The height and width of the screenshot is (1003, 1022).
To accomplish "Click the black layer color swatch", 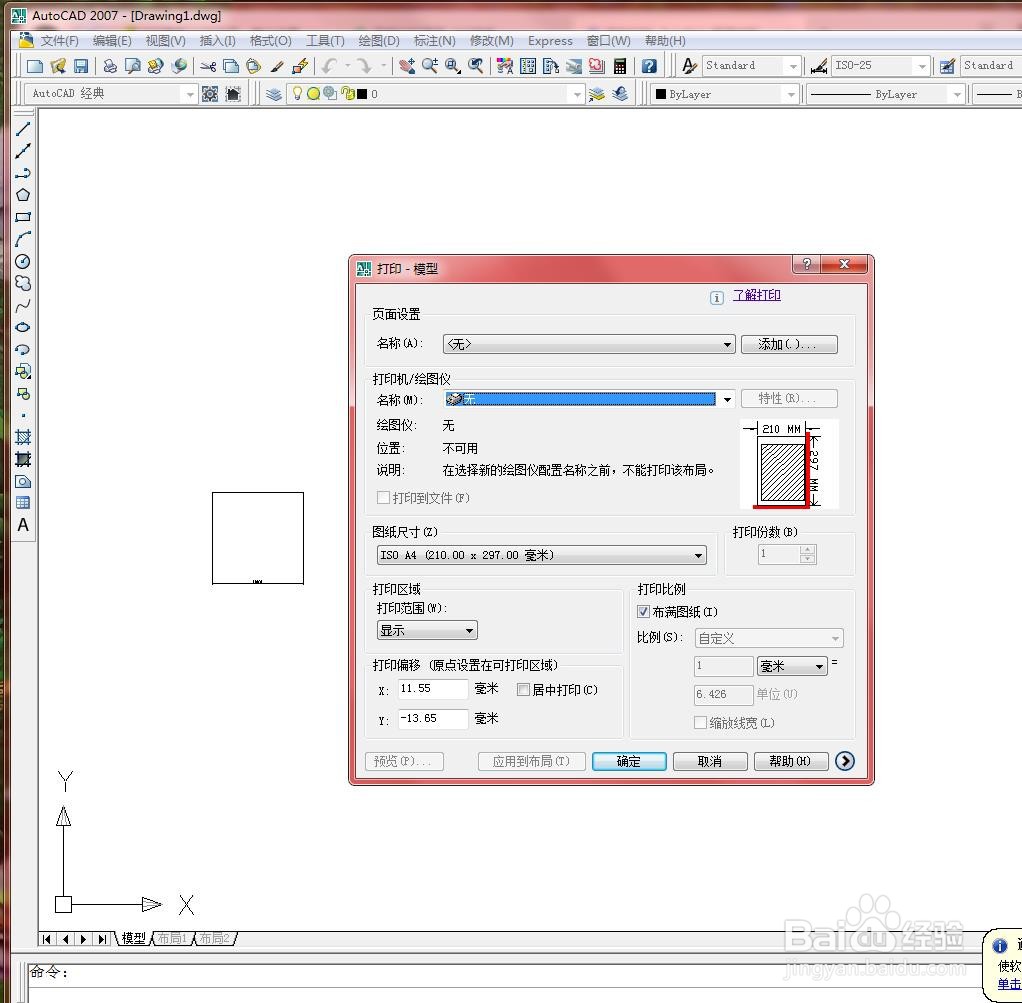I will pyautogui.click(x=362, y=94).
